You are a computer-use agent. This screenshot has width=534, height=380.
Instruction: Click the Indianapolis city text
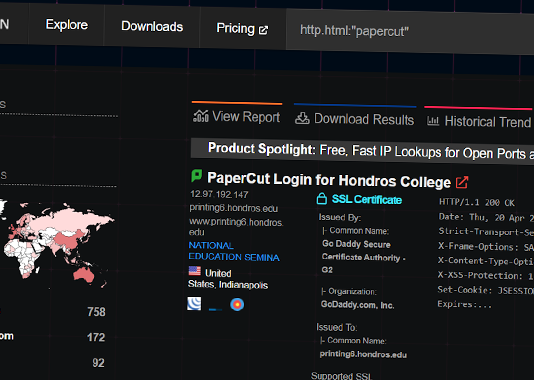point(243,285)
